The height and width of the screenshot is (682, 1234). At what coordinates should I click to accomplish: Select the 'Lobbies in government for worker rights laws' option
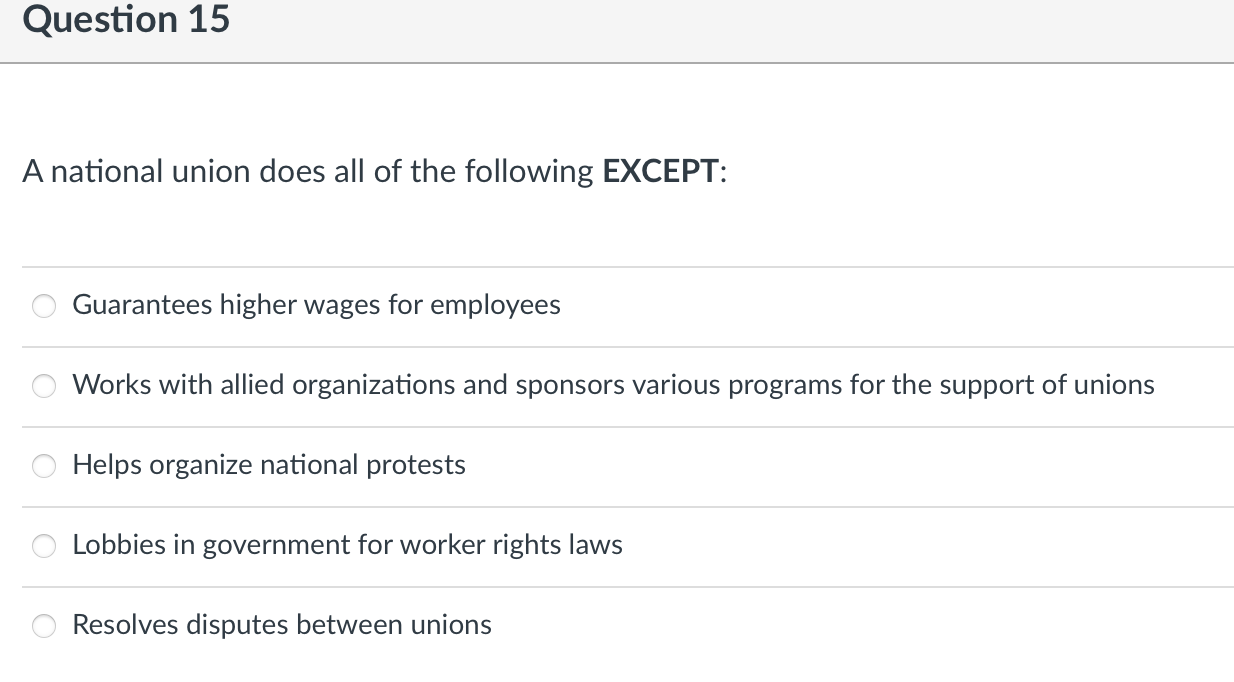click(x=43, y=545)
